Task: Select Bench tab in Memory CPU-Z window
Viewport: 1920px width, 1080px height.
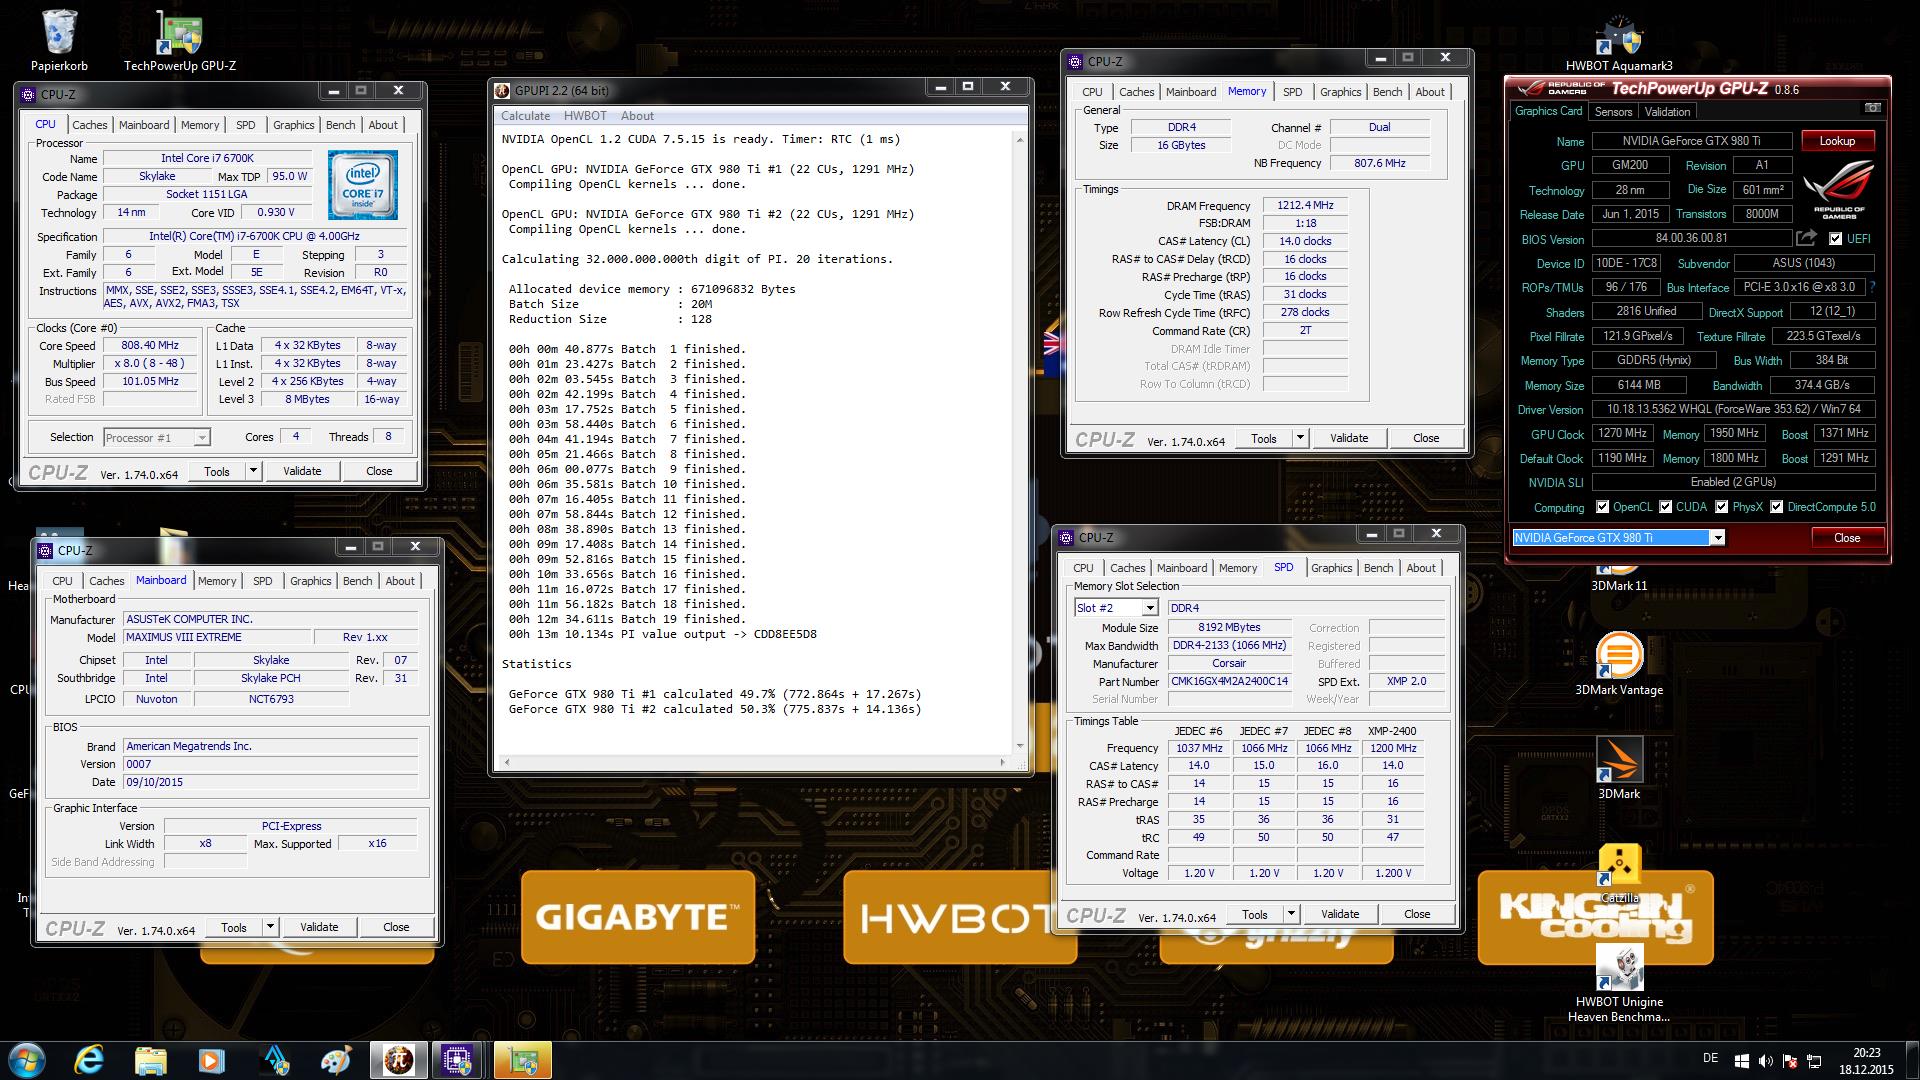Action: (1387, 92)
